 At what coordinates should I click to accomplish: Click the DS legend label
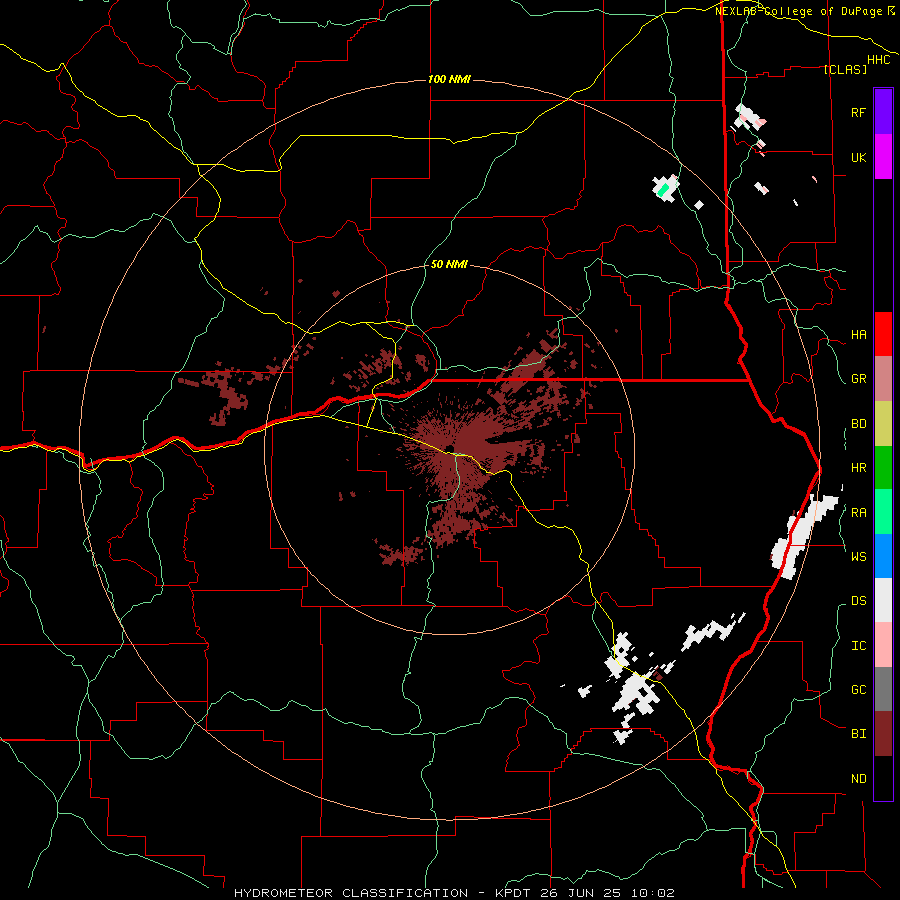click(x=858, y=600)
